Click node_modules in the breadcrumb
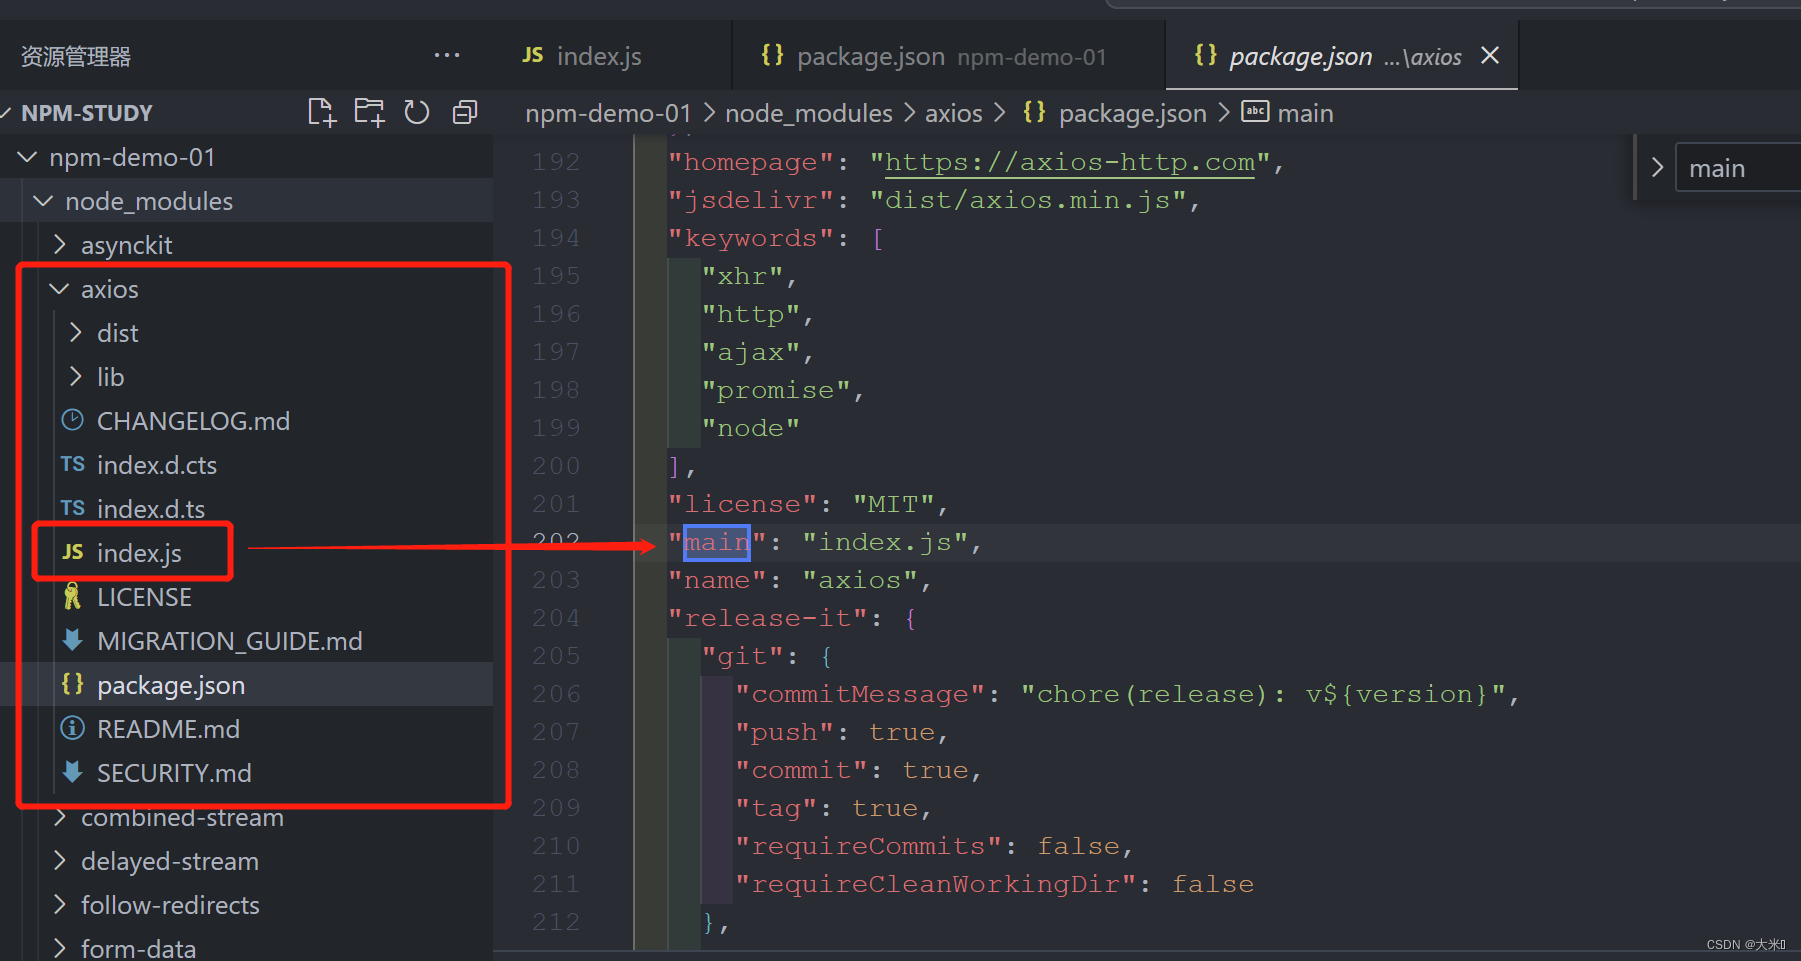This screenshot has height=961, width=1801. pos(808,113)
